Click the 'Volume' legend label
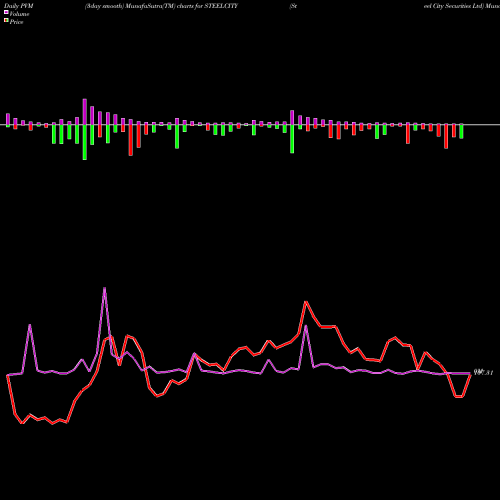 [19, 14]
